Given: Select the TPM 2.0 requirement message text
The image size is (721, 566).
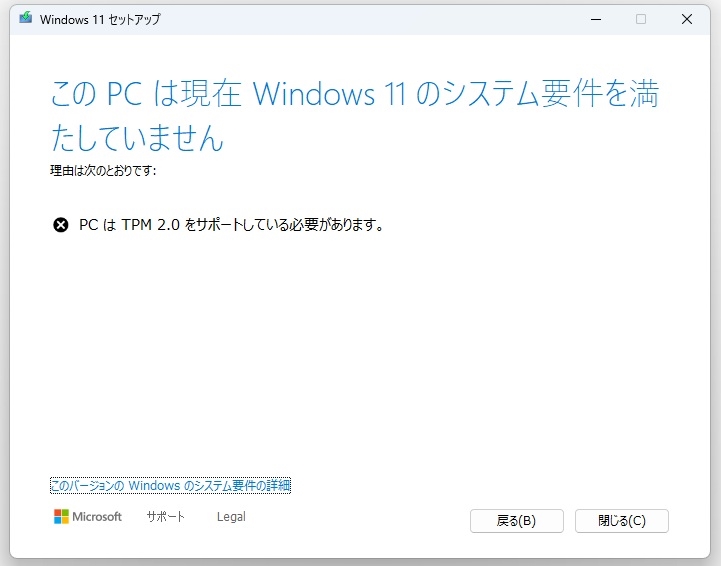Looking at the screenshot, I should tap(231, 225).
